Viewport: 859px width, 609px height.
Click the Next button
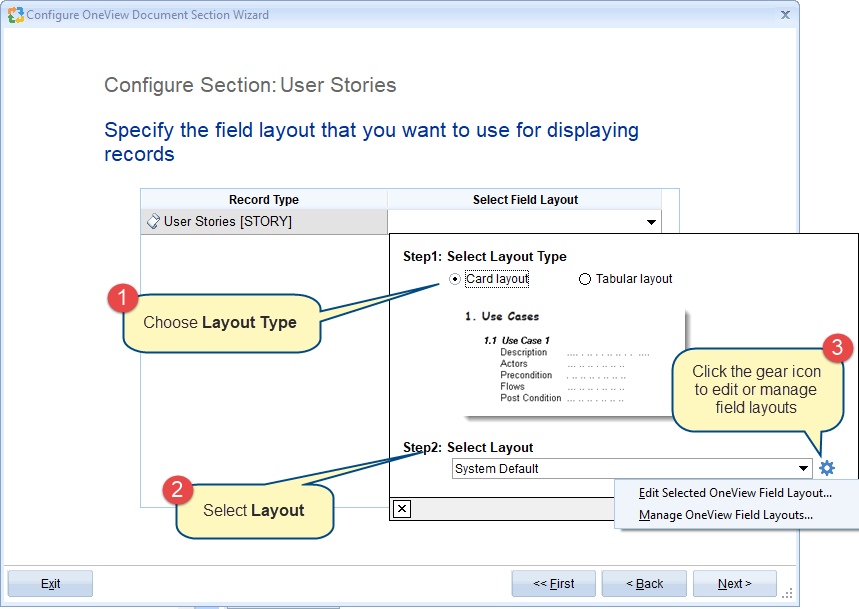(x=735, y=584)
